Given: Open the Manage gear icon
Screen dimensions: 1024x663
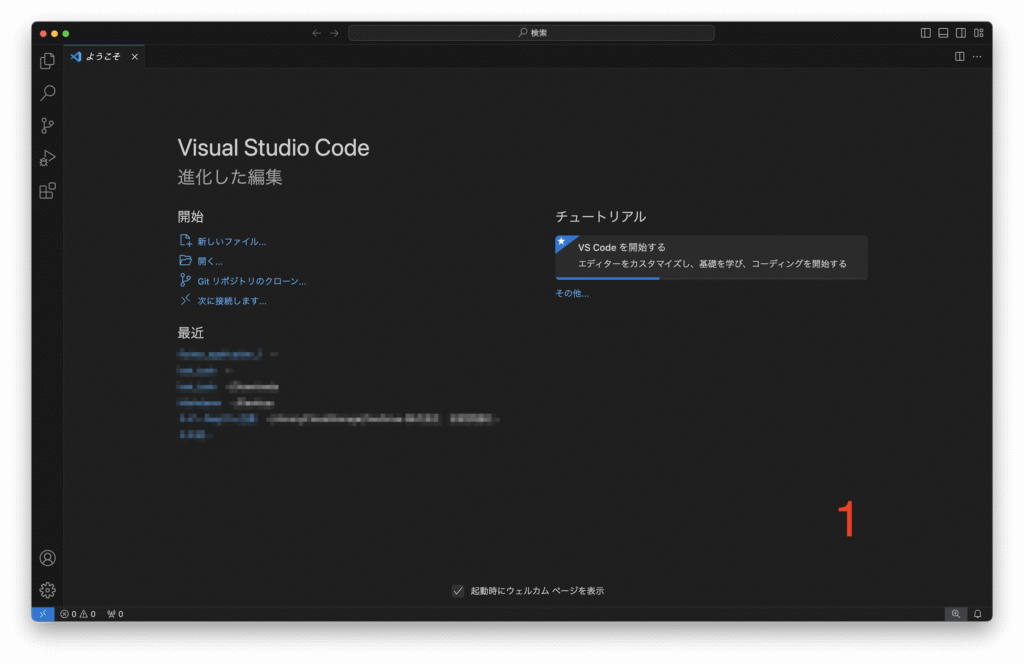Looking at the screenshot, I should [47, 590].
